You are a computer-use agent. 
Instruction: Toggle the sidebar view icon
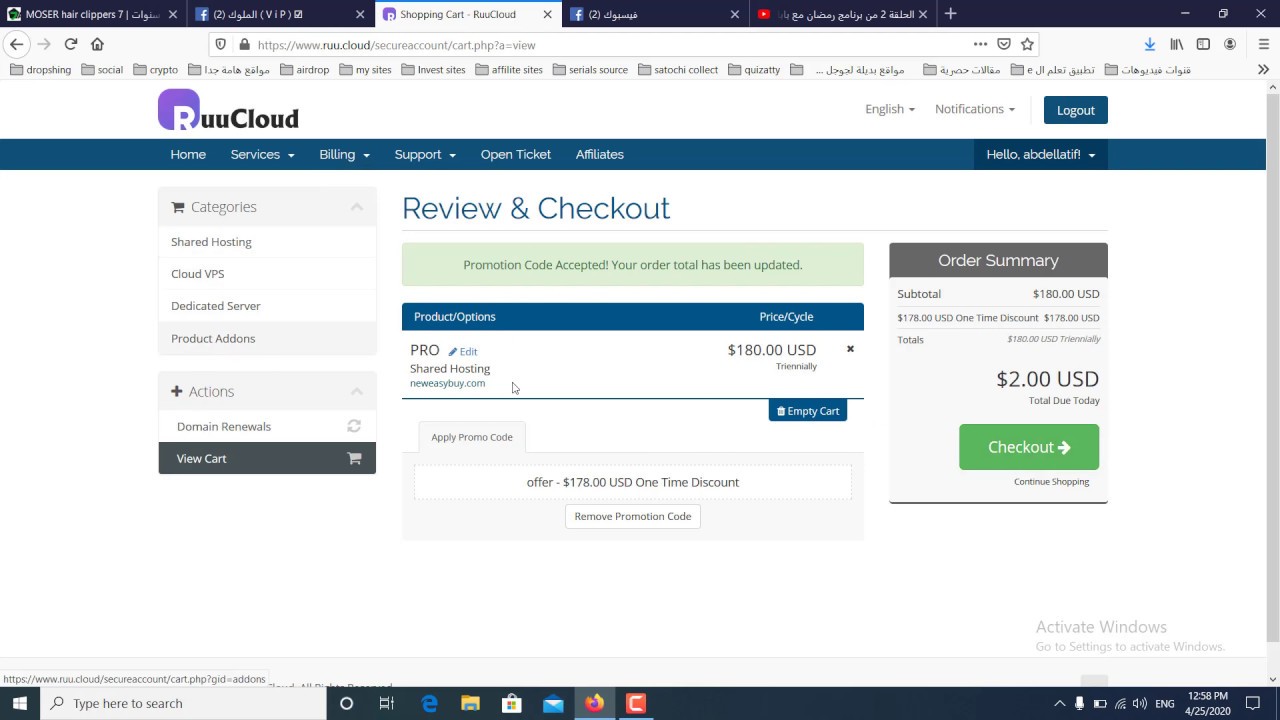(x=1203, y=44)
